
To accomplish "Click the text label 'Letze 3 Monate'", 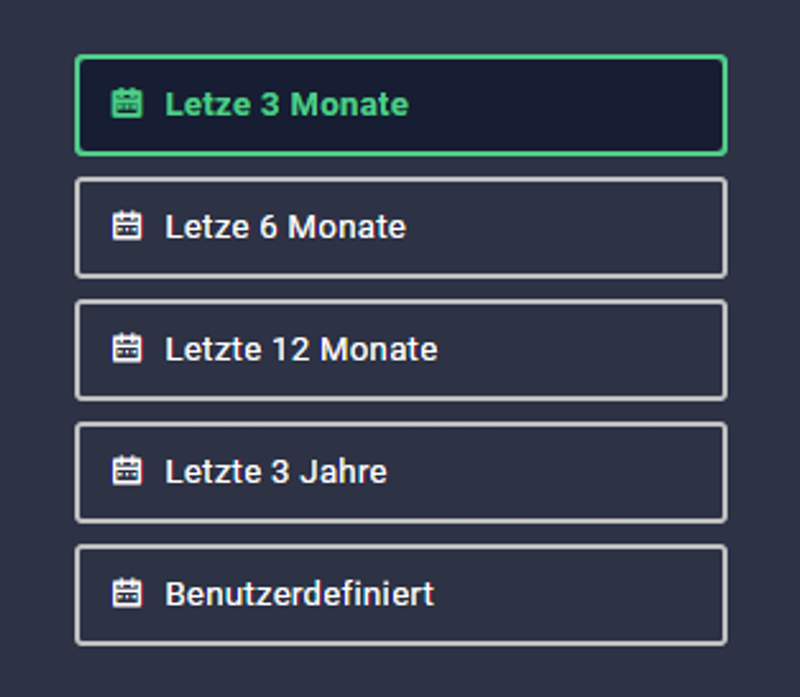I will point(287,105).
